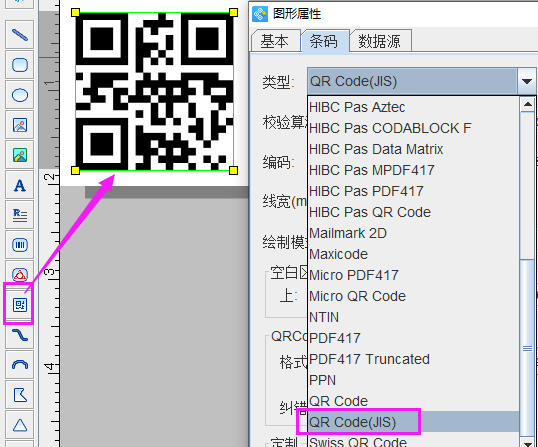Choose Swiss QR Code type

pyautogui.click(x=413, y=440)
